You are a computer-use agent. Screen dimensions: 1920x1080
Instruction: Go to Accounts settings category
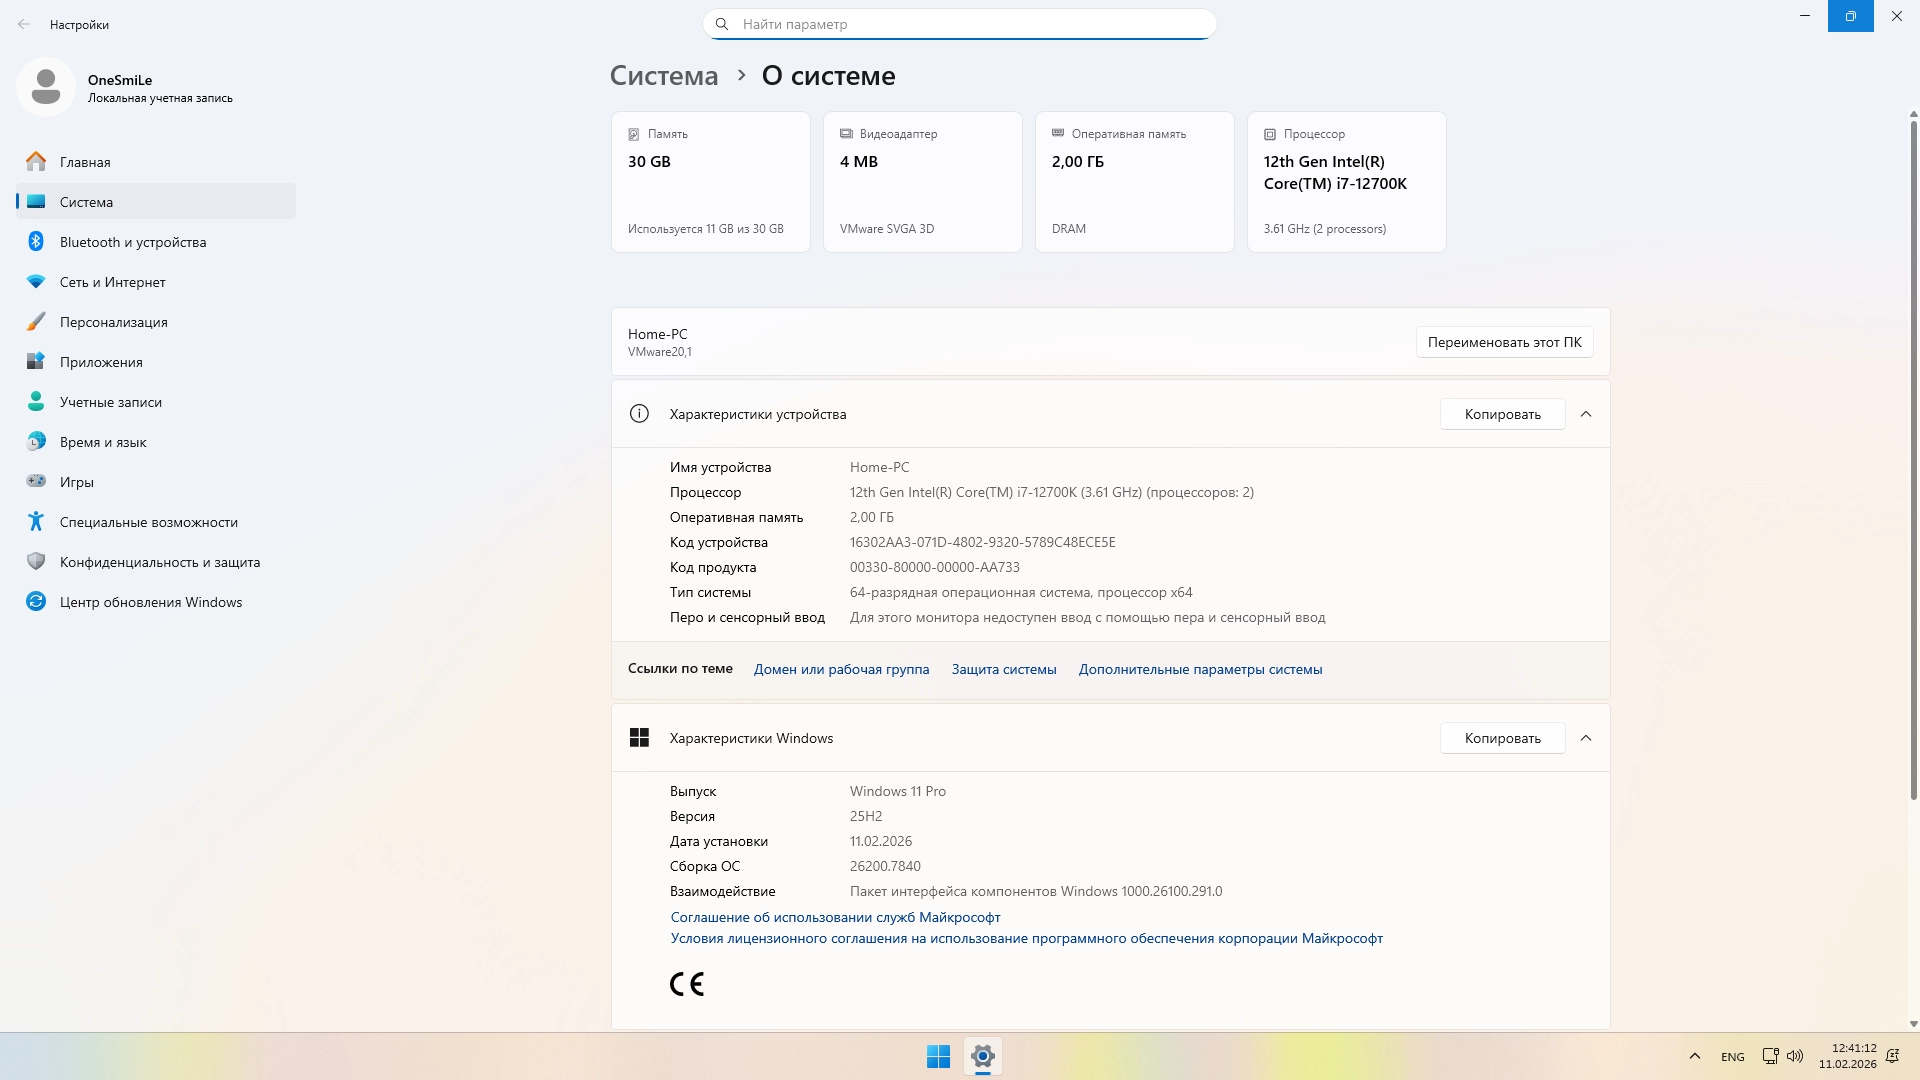(x=110, y=402)
